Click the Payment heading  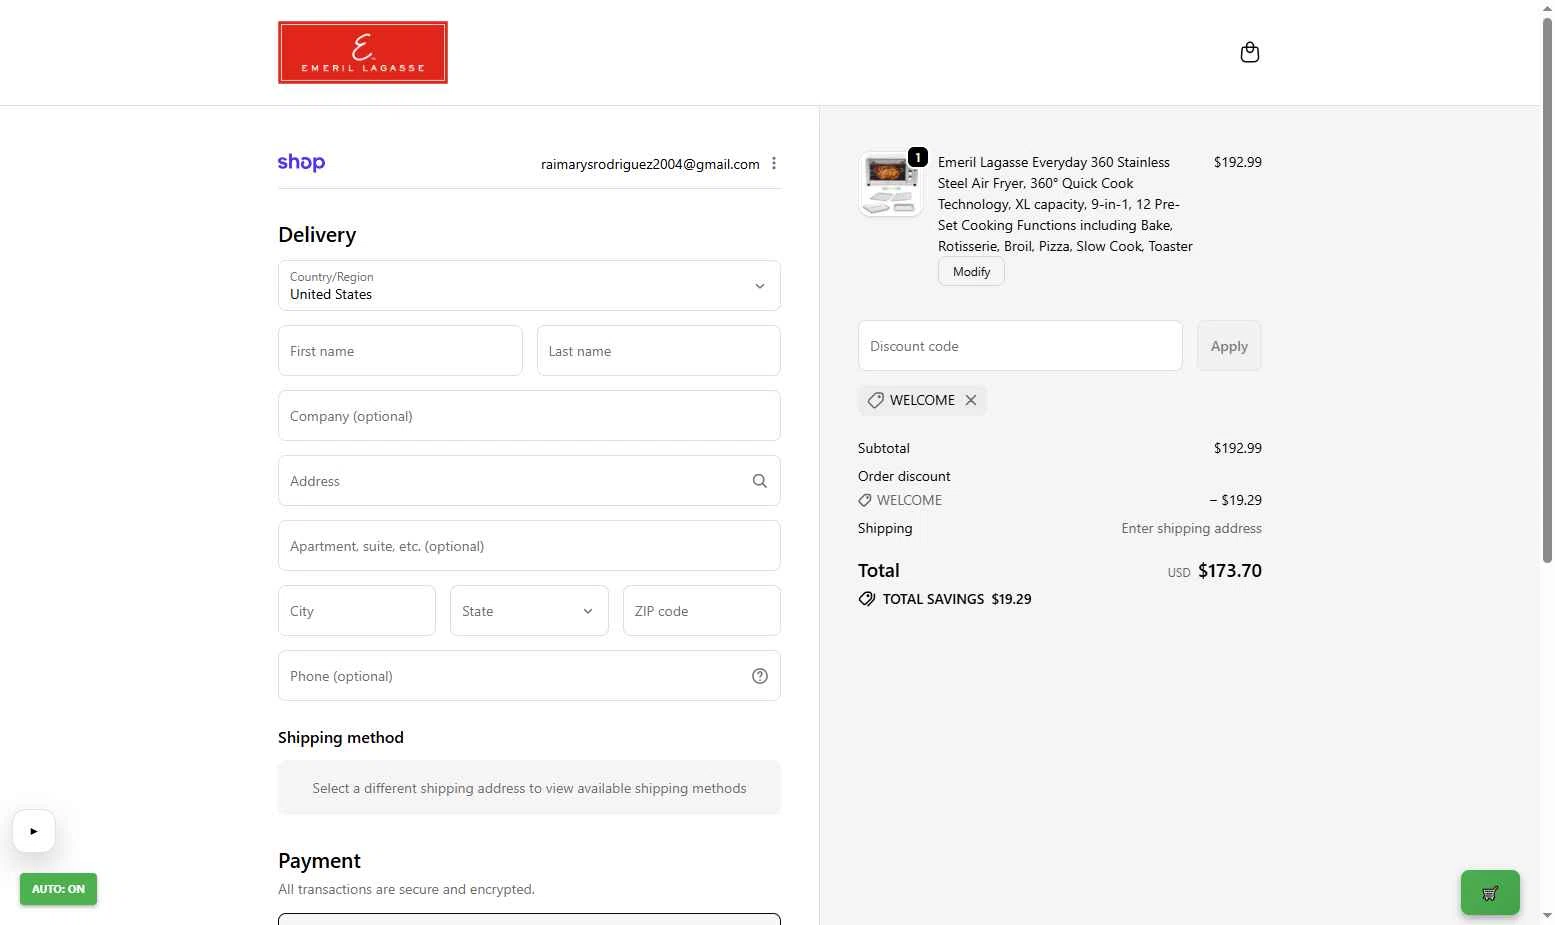tap(319, 861)
